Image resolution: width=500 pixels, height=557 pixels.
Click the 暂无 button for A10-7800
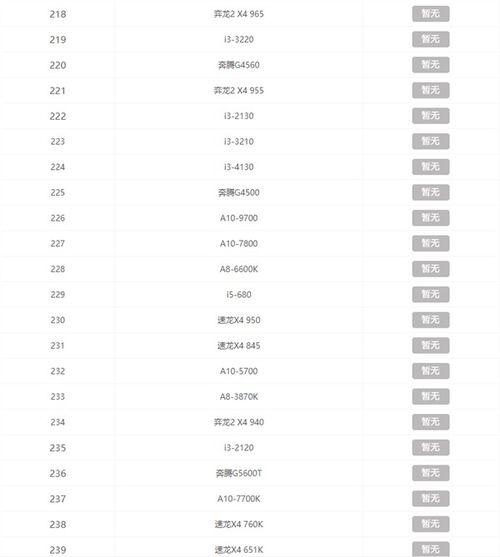point(430,243)
